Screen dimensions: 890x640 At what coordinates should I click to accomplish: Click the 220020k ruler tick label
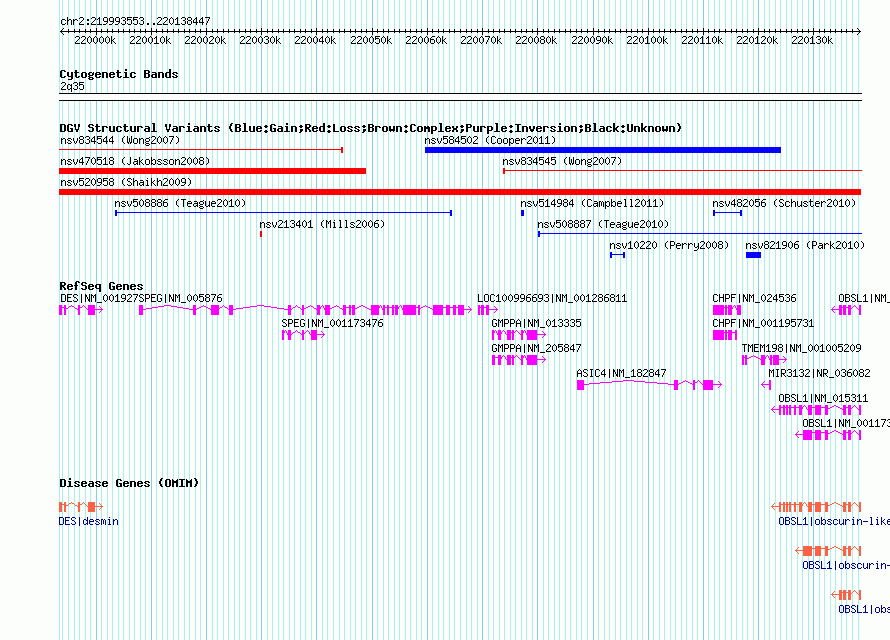205,40
